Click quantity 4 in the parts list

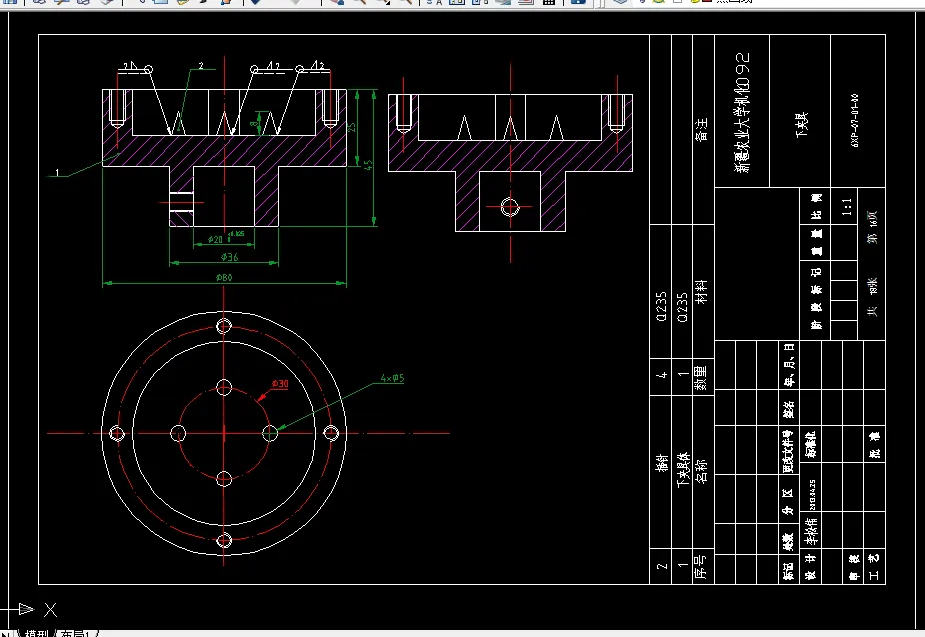(661, 375)
